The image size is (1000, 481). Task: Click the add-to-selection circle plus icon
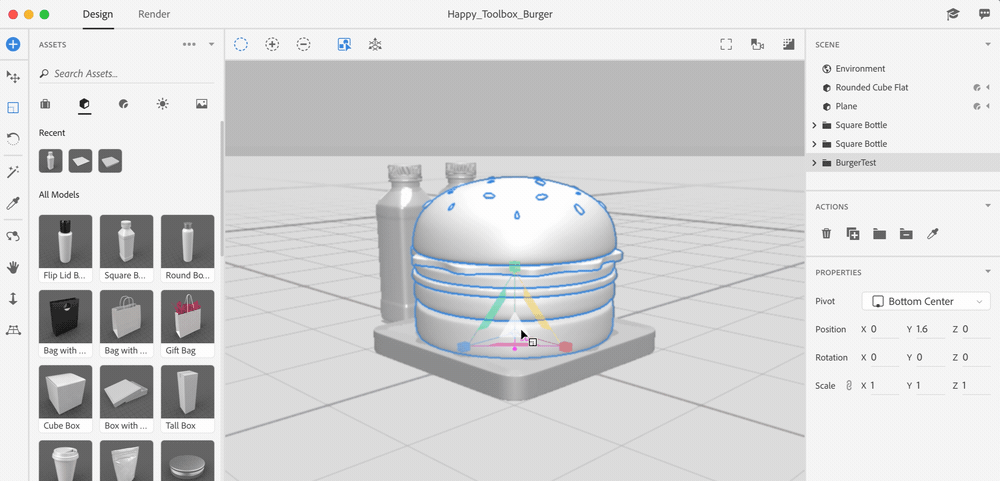pyautogui.click(x=272, y=45)
